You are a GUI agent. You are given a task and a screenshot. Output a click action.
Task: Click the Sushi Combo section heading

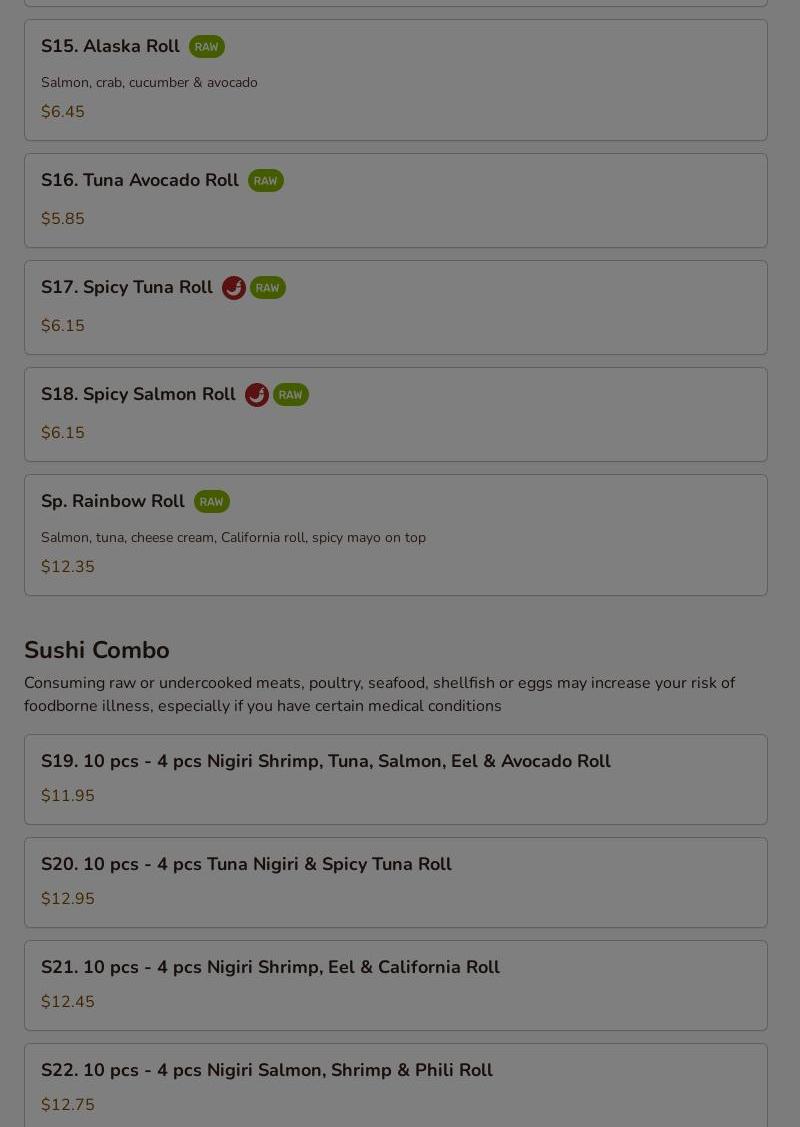pyautogui.click(x=97, y=650)
